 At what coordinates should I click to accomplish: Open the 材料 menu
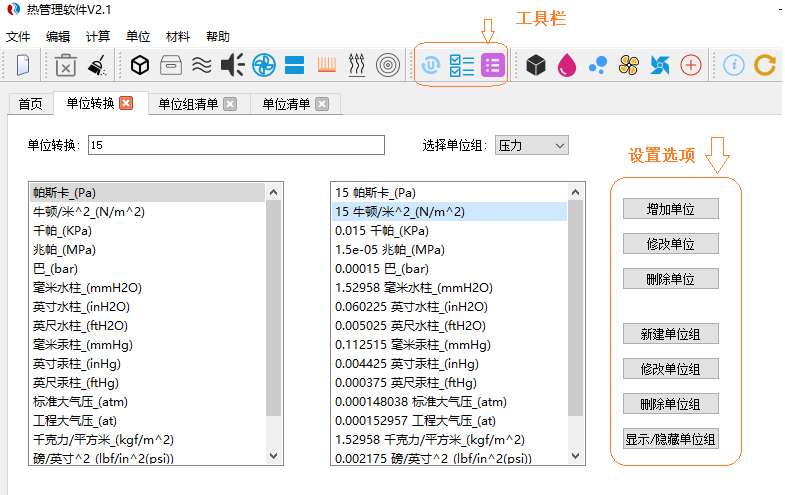(178, 37)
